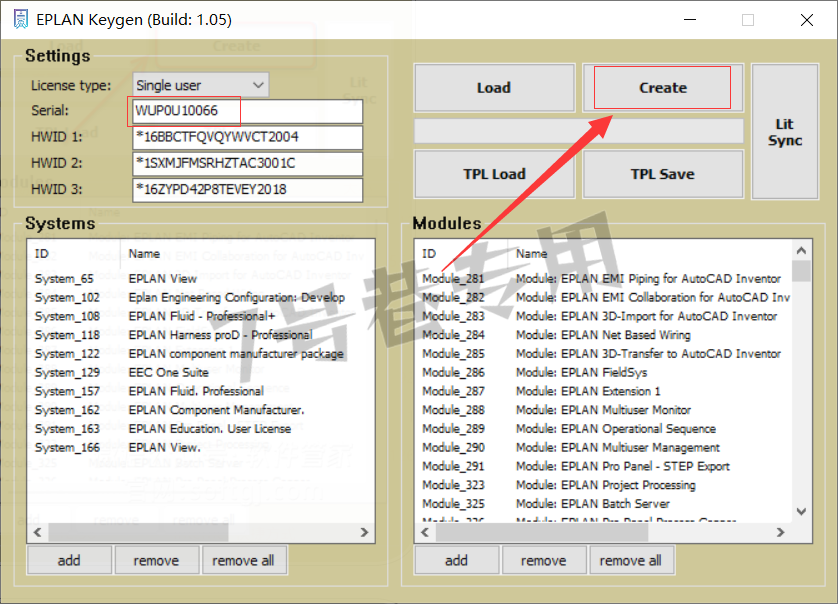Click Modules list left scroll arrow
Image resolution: width=838 pixels, height=604 pixels.
425,532
